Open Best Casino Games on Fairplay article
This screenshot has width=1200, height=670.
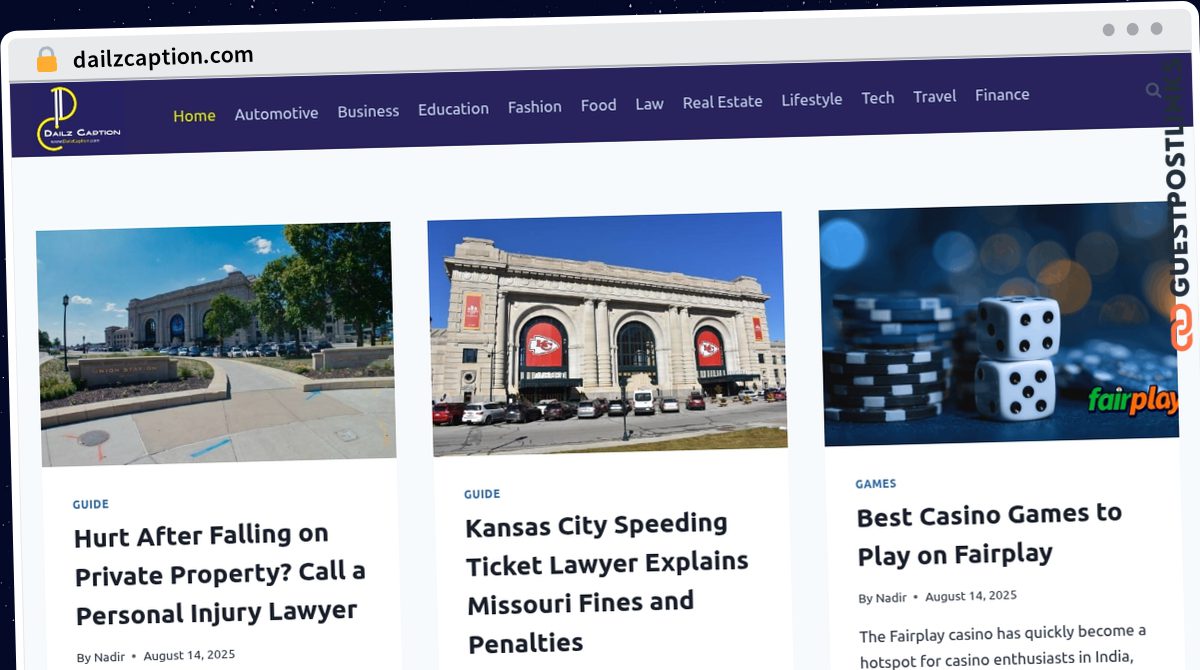tap(990, 533)
